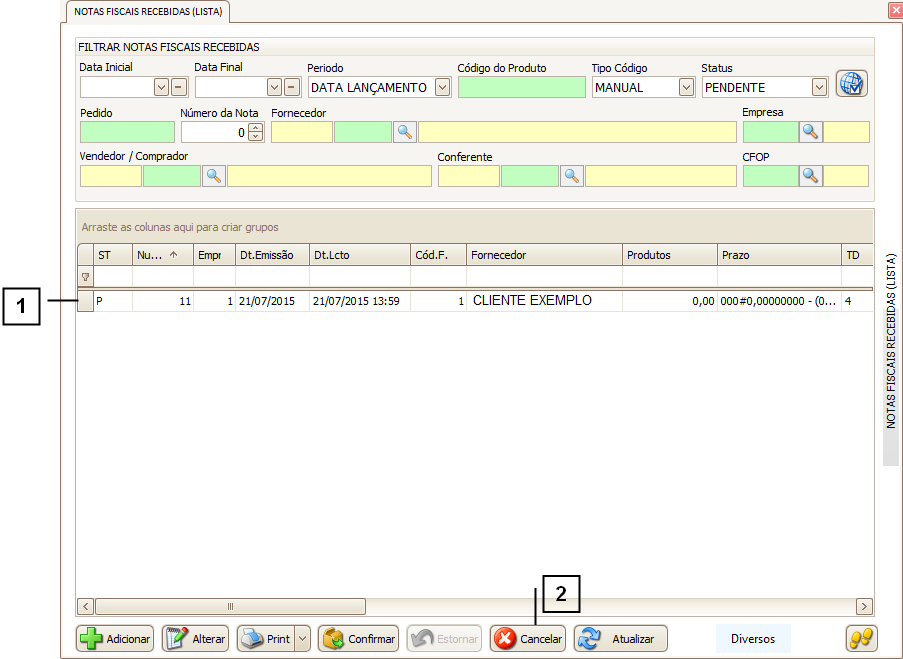The image size is (903, 659).
Task: Open the Status PENDENTE dropdown
Action: (819, 87)
